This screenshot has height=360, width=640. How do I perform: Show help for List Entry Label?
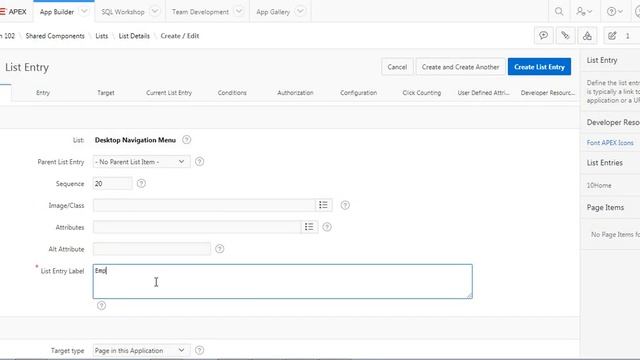pyautogui.click(x=101, y=306)
